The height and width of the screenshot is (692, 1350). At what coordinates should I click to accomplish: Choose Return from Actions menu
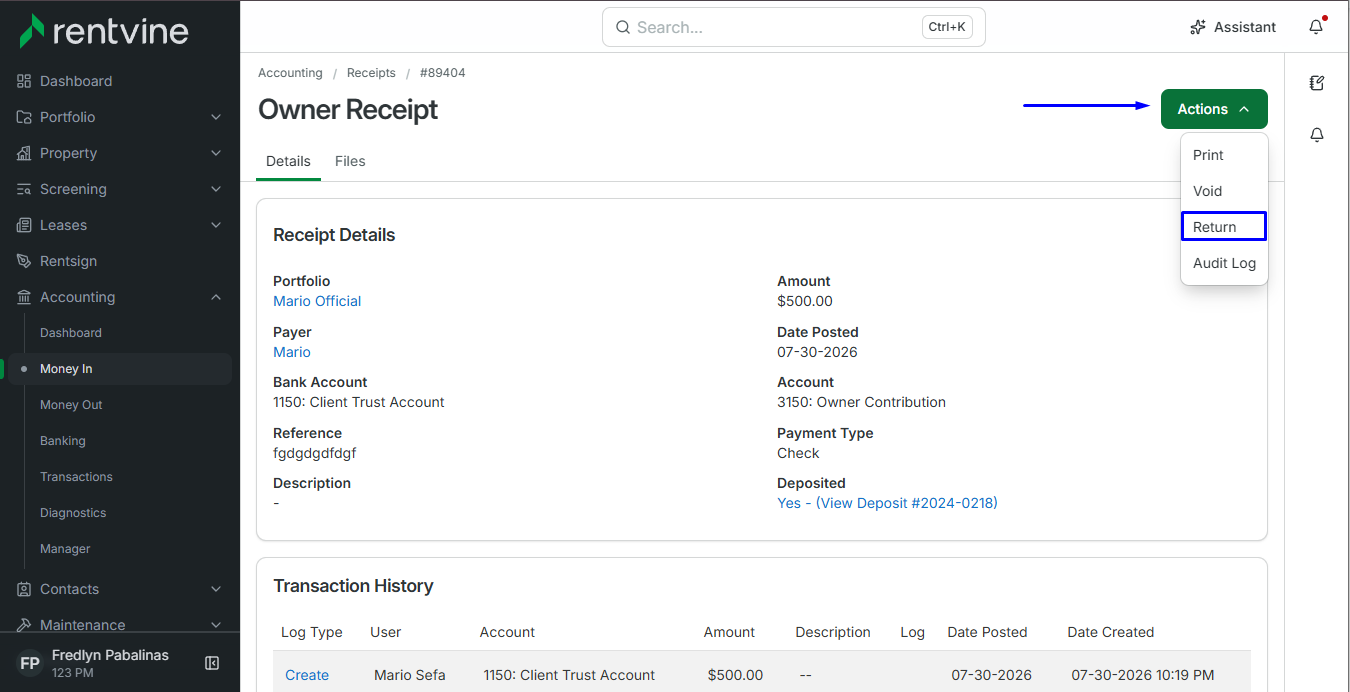(x=1224, y=227)
